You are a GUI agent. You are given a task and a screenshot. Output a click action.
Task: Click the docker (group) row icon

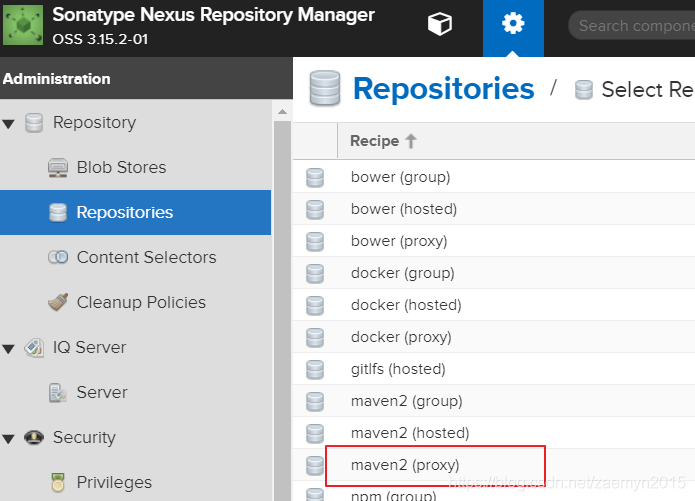tap(315, 273)
